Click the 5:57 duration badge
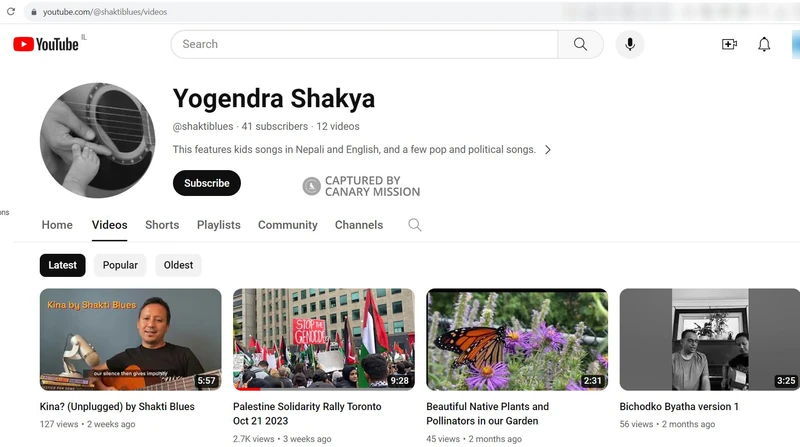Image resolution: width=800 pixels, height=447 pixels. 207,381
